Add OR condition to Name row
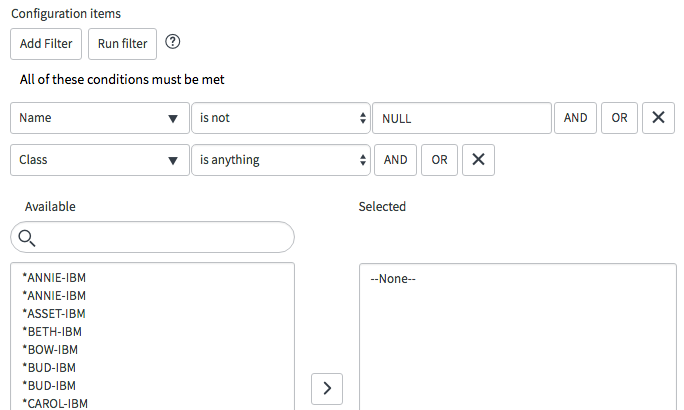The image size is (684, 410). click(x=619, y=118)
